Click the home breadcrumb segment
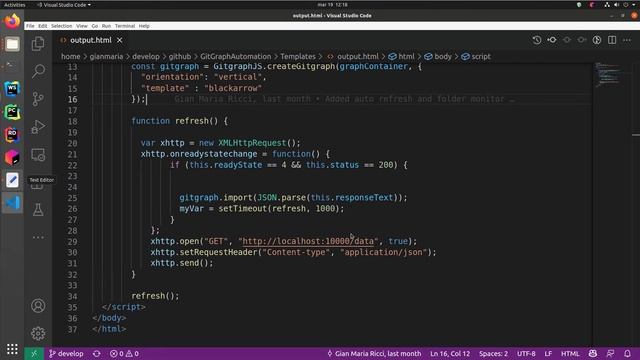 click(71, 56)
